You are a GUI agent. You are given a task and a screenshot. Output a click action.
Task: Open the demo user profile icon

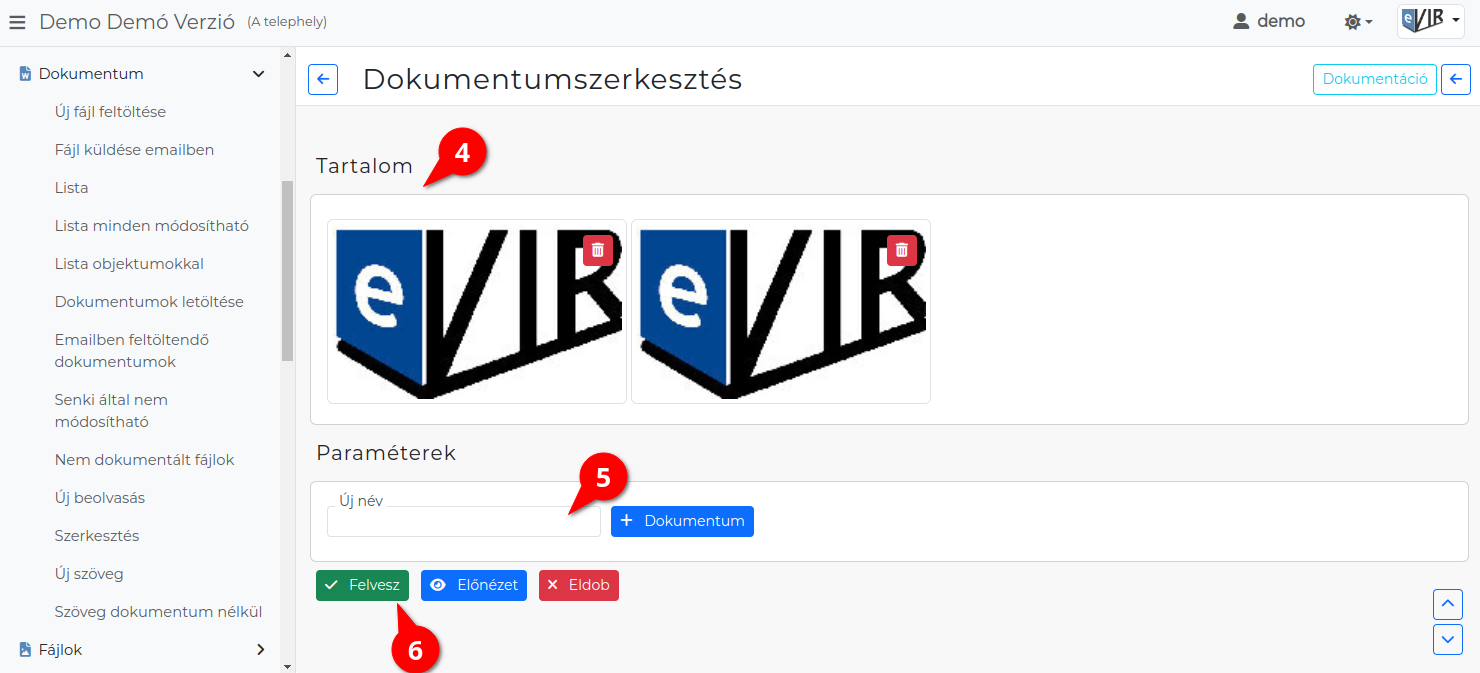coord(1241,21)
